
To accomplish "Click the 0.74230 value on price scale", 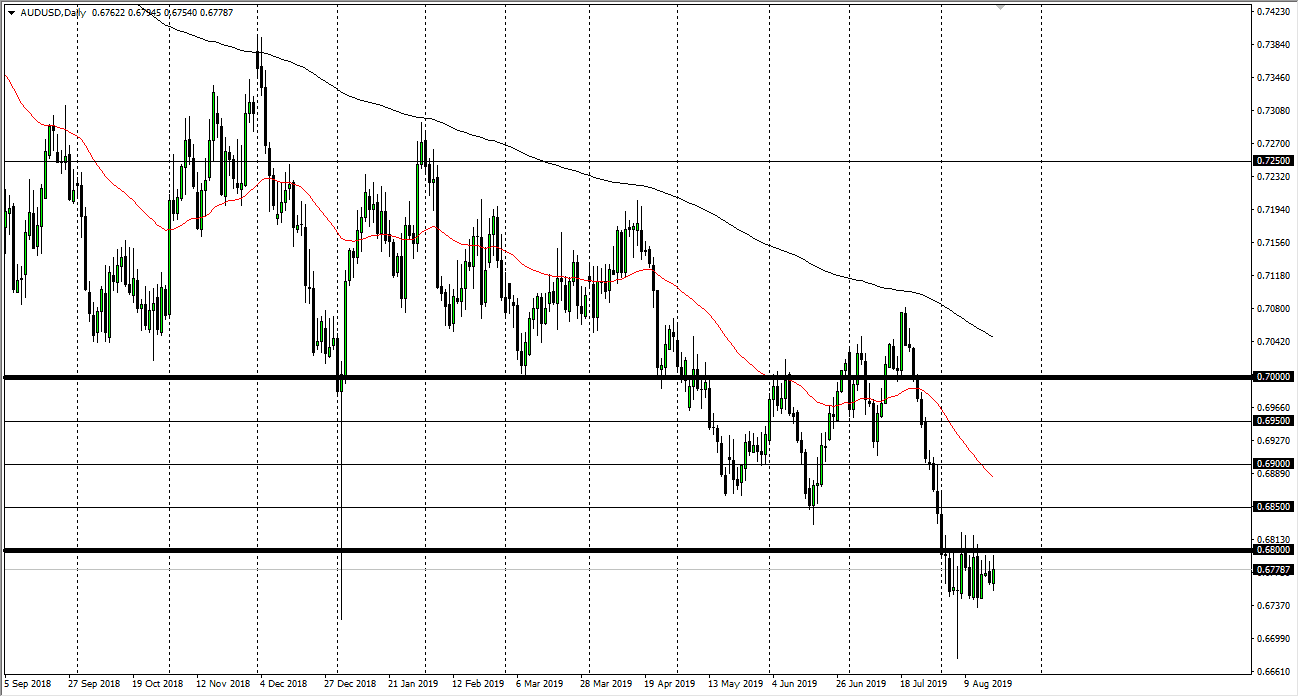I will pyautogui.click(x=1272, y=12).
